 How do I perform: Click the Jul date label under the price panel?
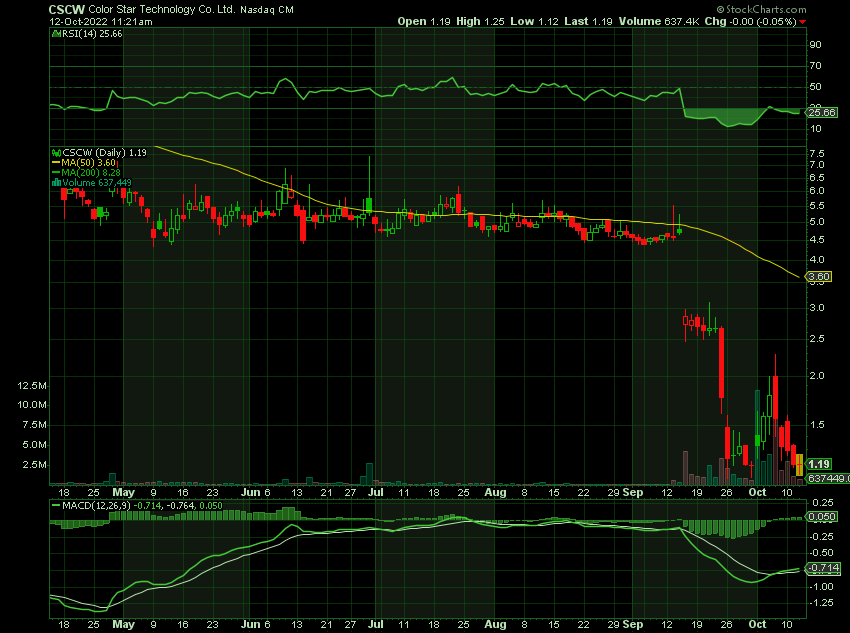[x=375, y=492]
